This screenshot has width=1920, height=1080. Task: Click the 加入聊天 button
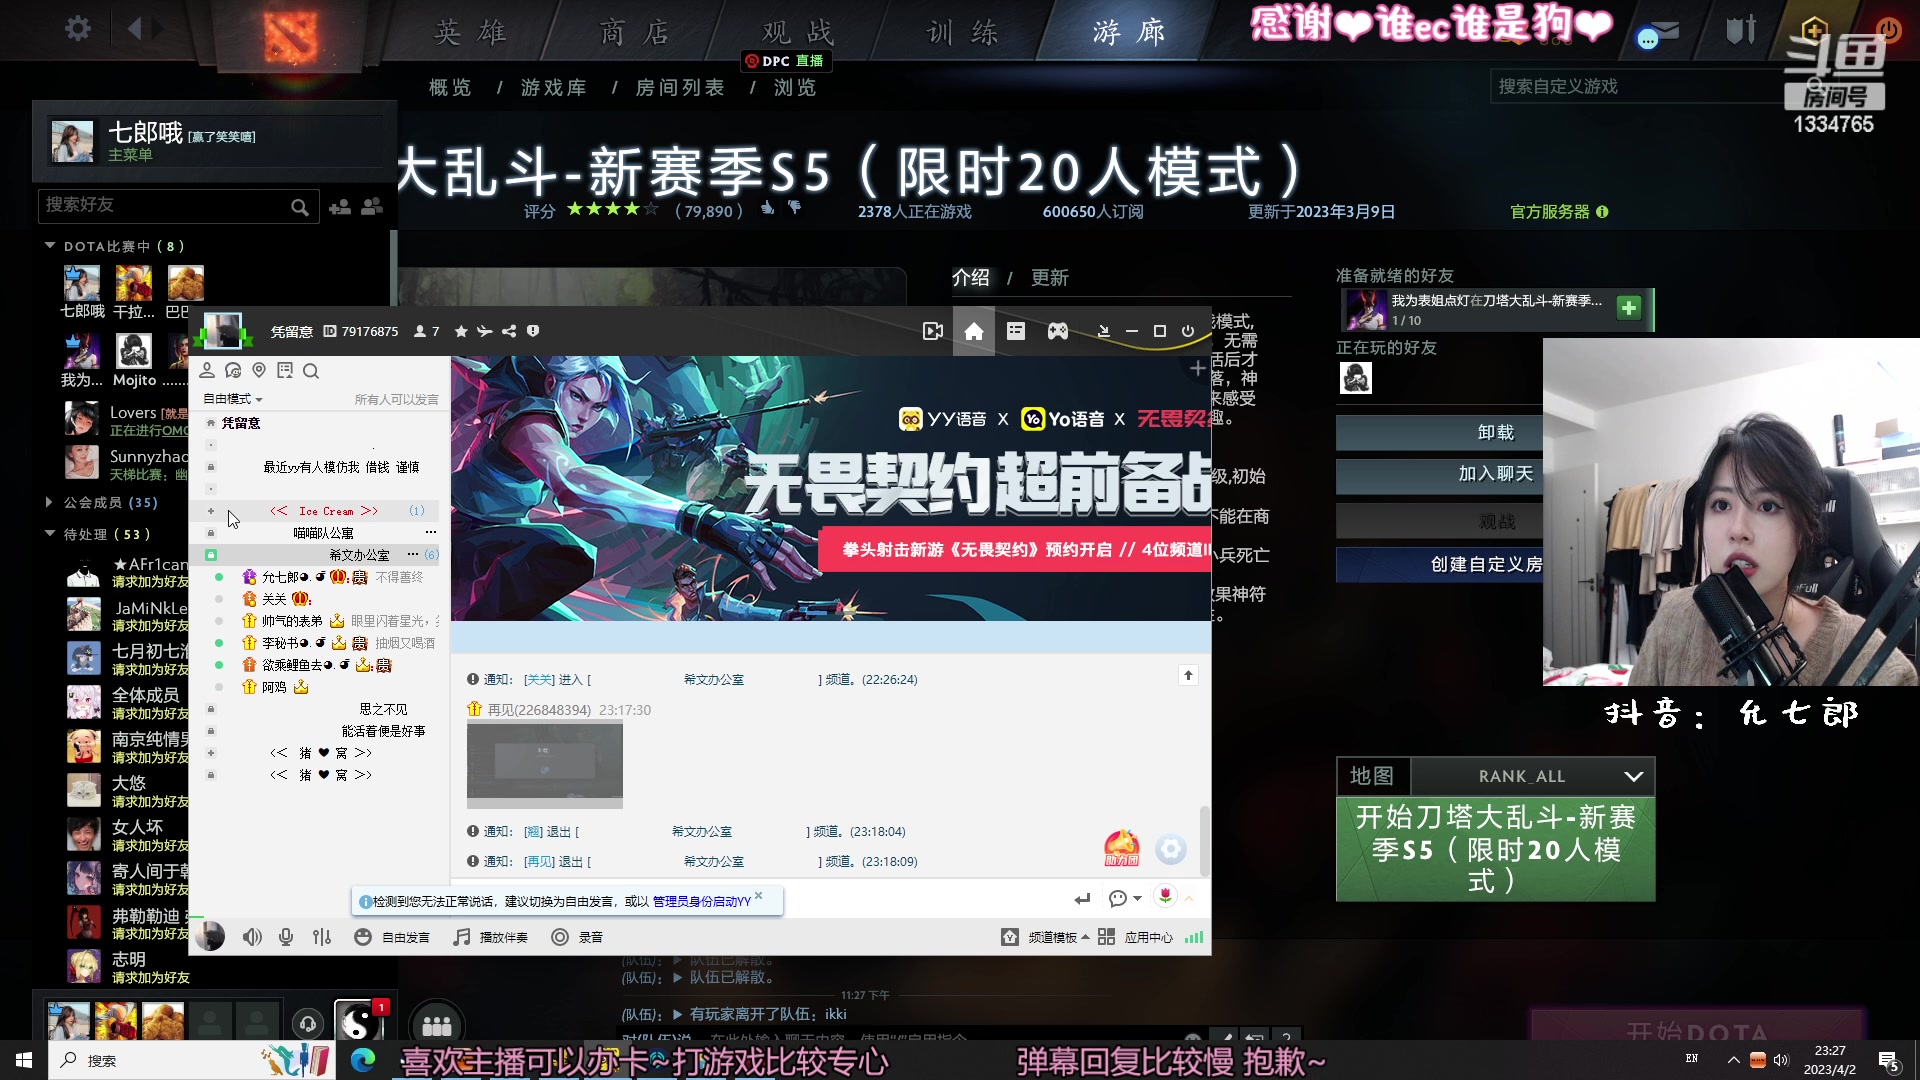(x=1440, y=474)
